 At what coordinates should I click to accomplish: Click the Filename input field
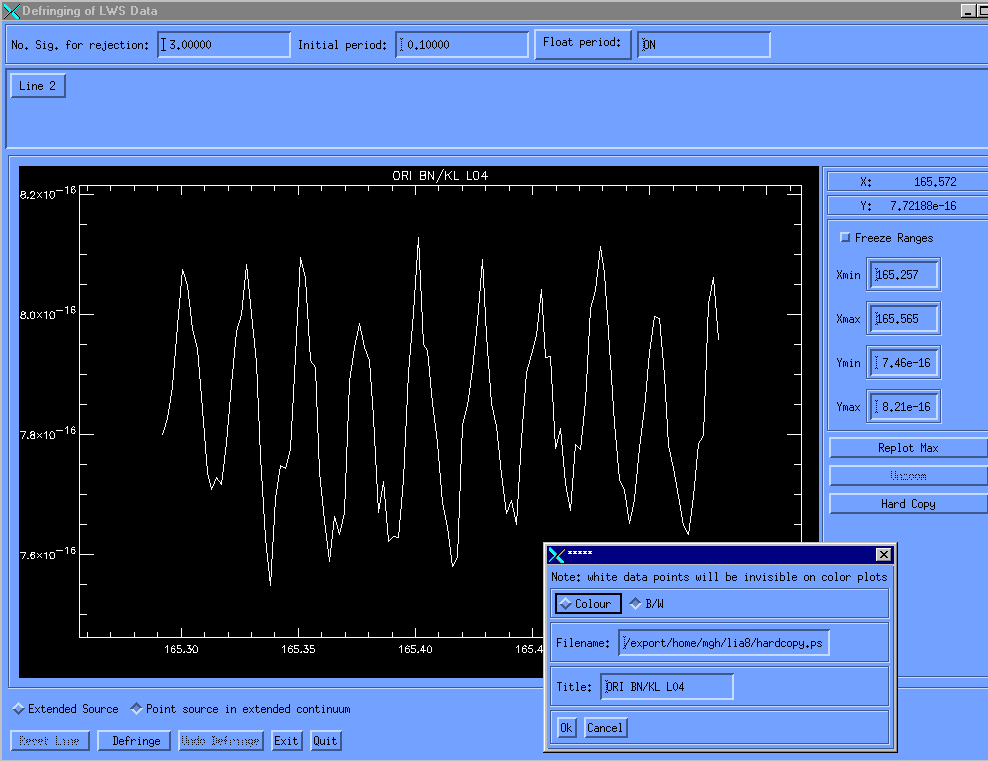[724, 643]
